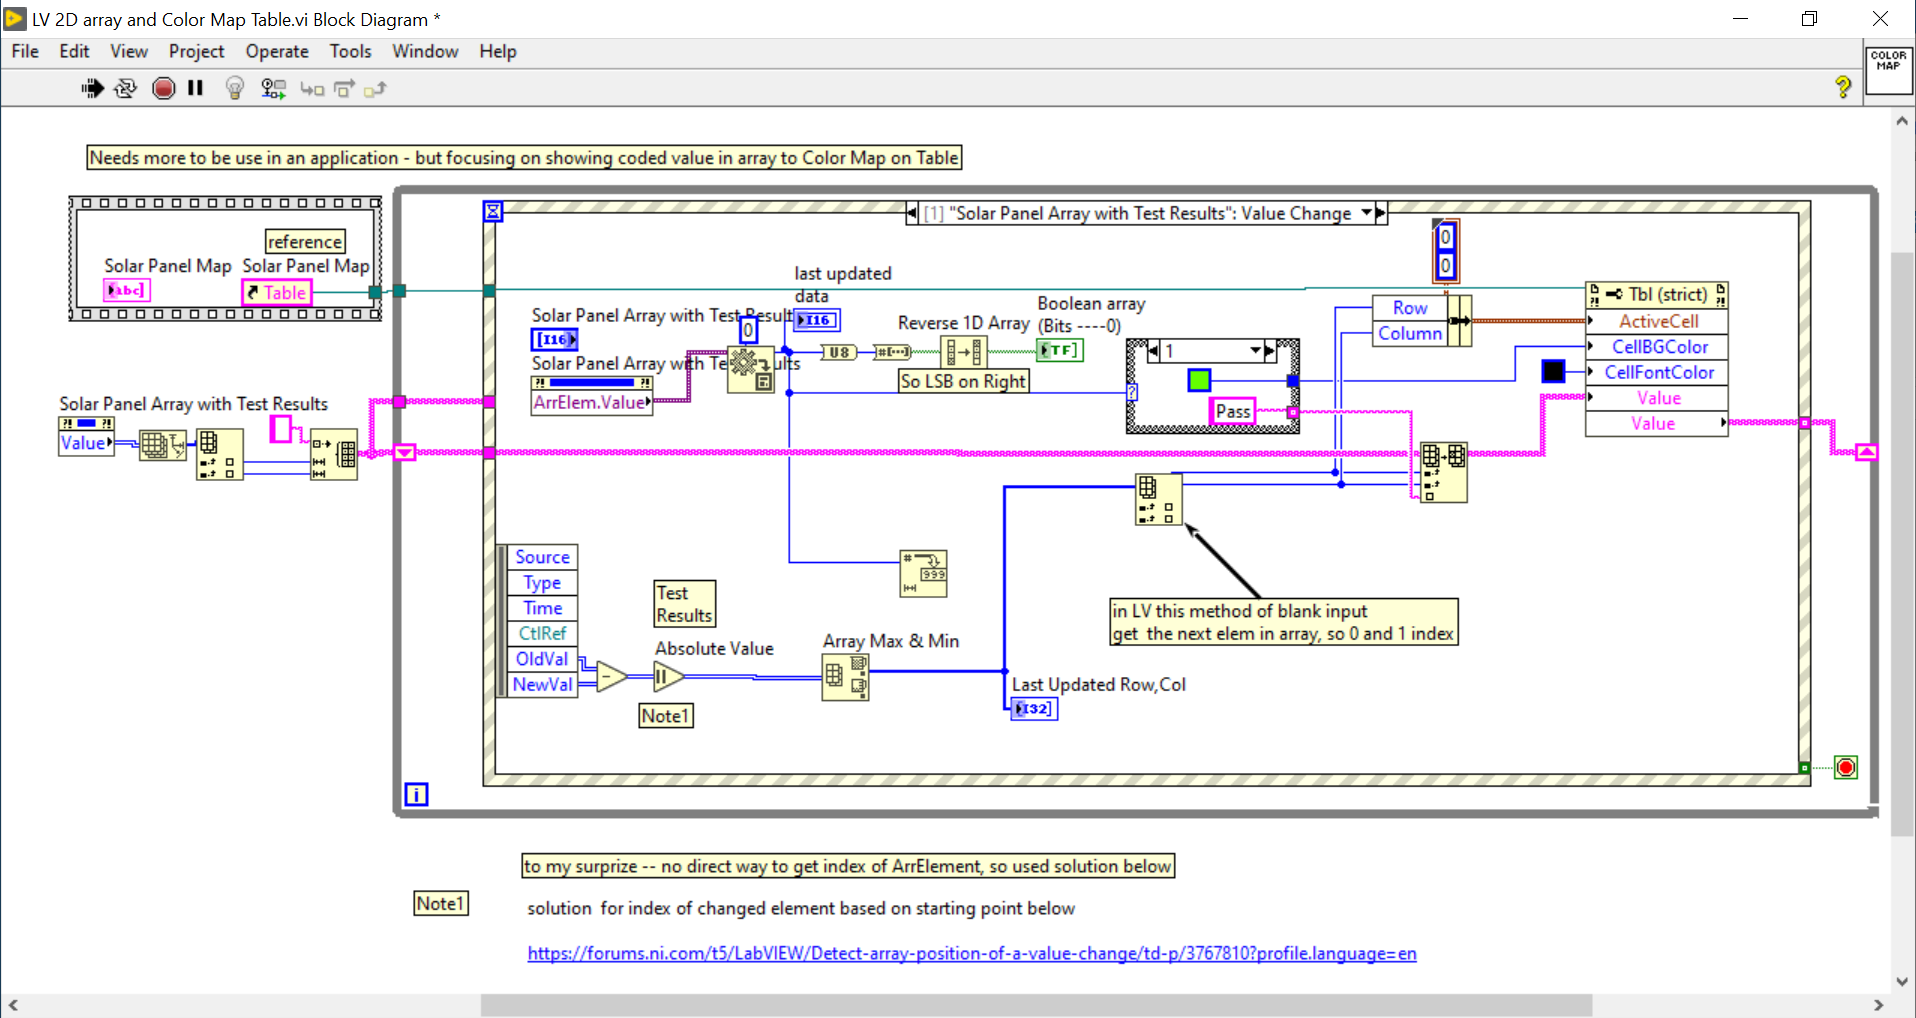
Task: Open the forums.ni.com hyperlink
Action: coord(970,953)
